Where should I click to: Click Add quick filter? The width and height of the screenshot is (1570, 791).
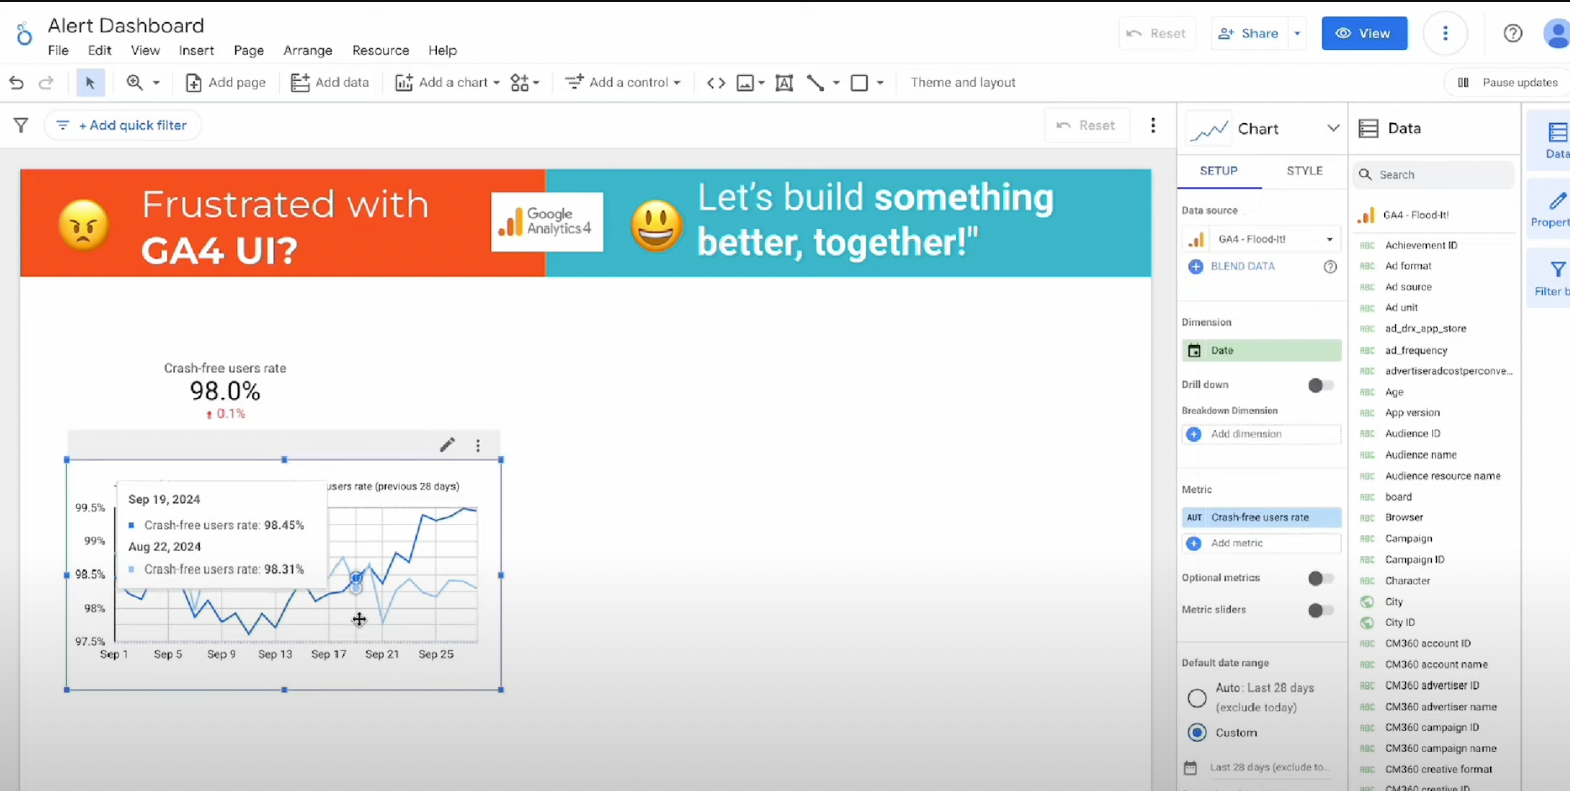[123, 125]
